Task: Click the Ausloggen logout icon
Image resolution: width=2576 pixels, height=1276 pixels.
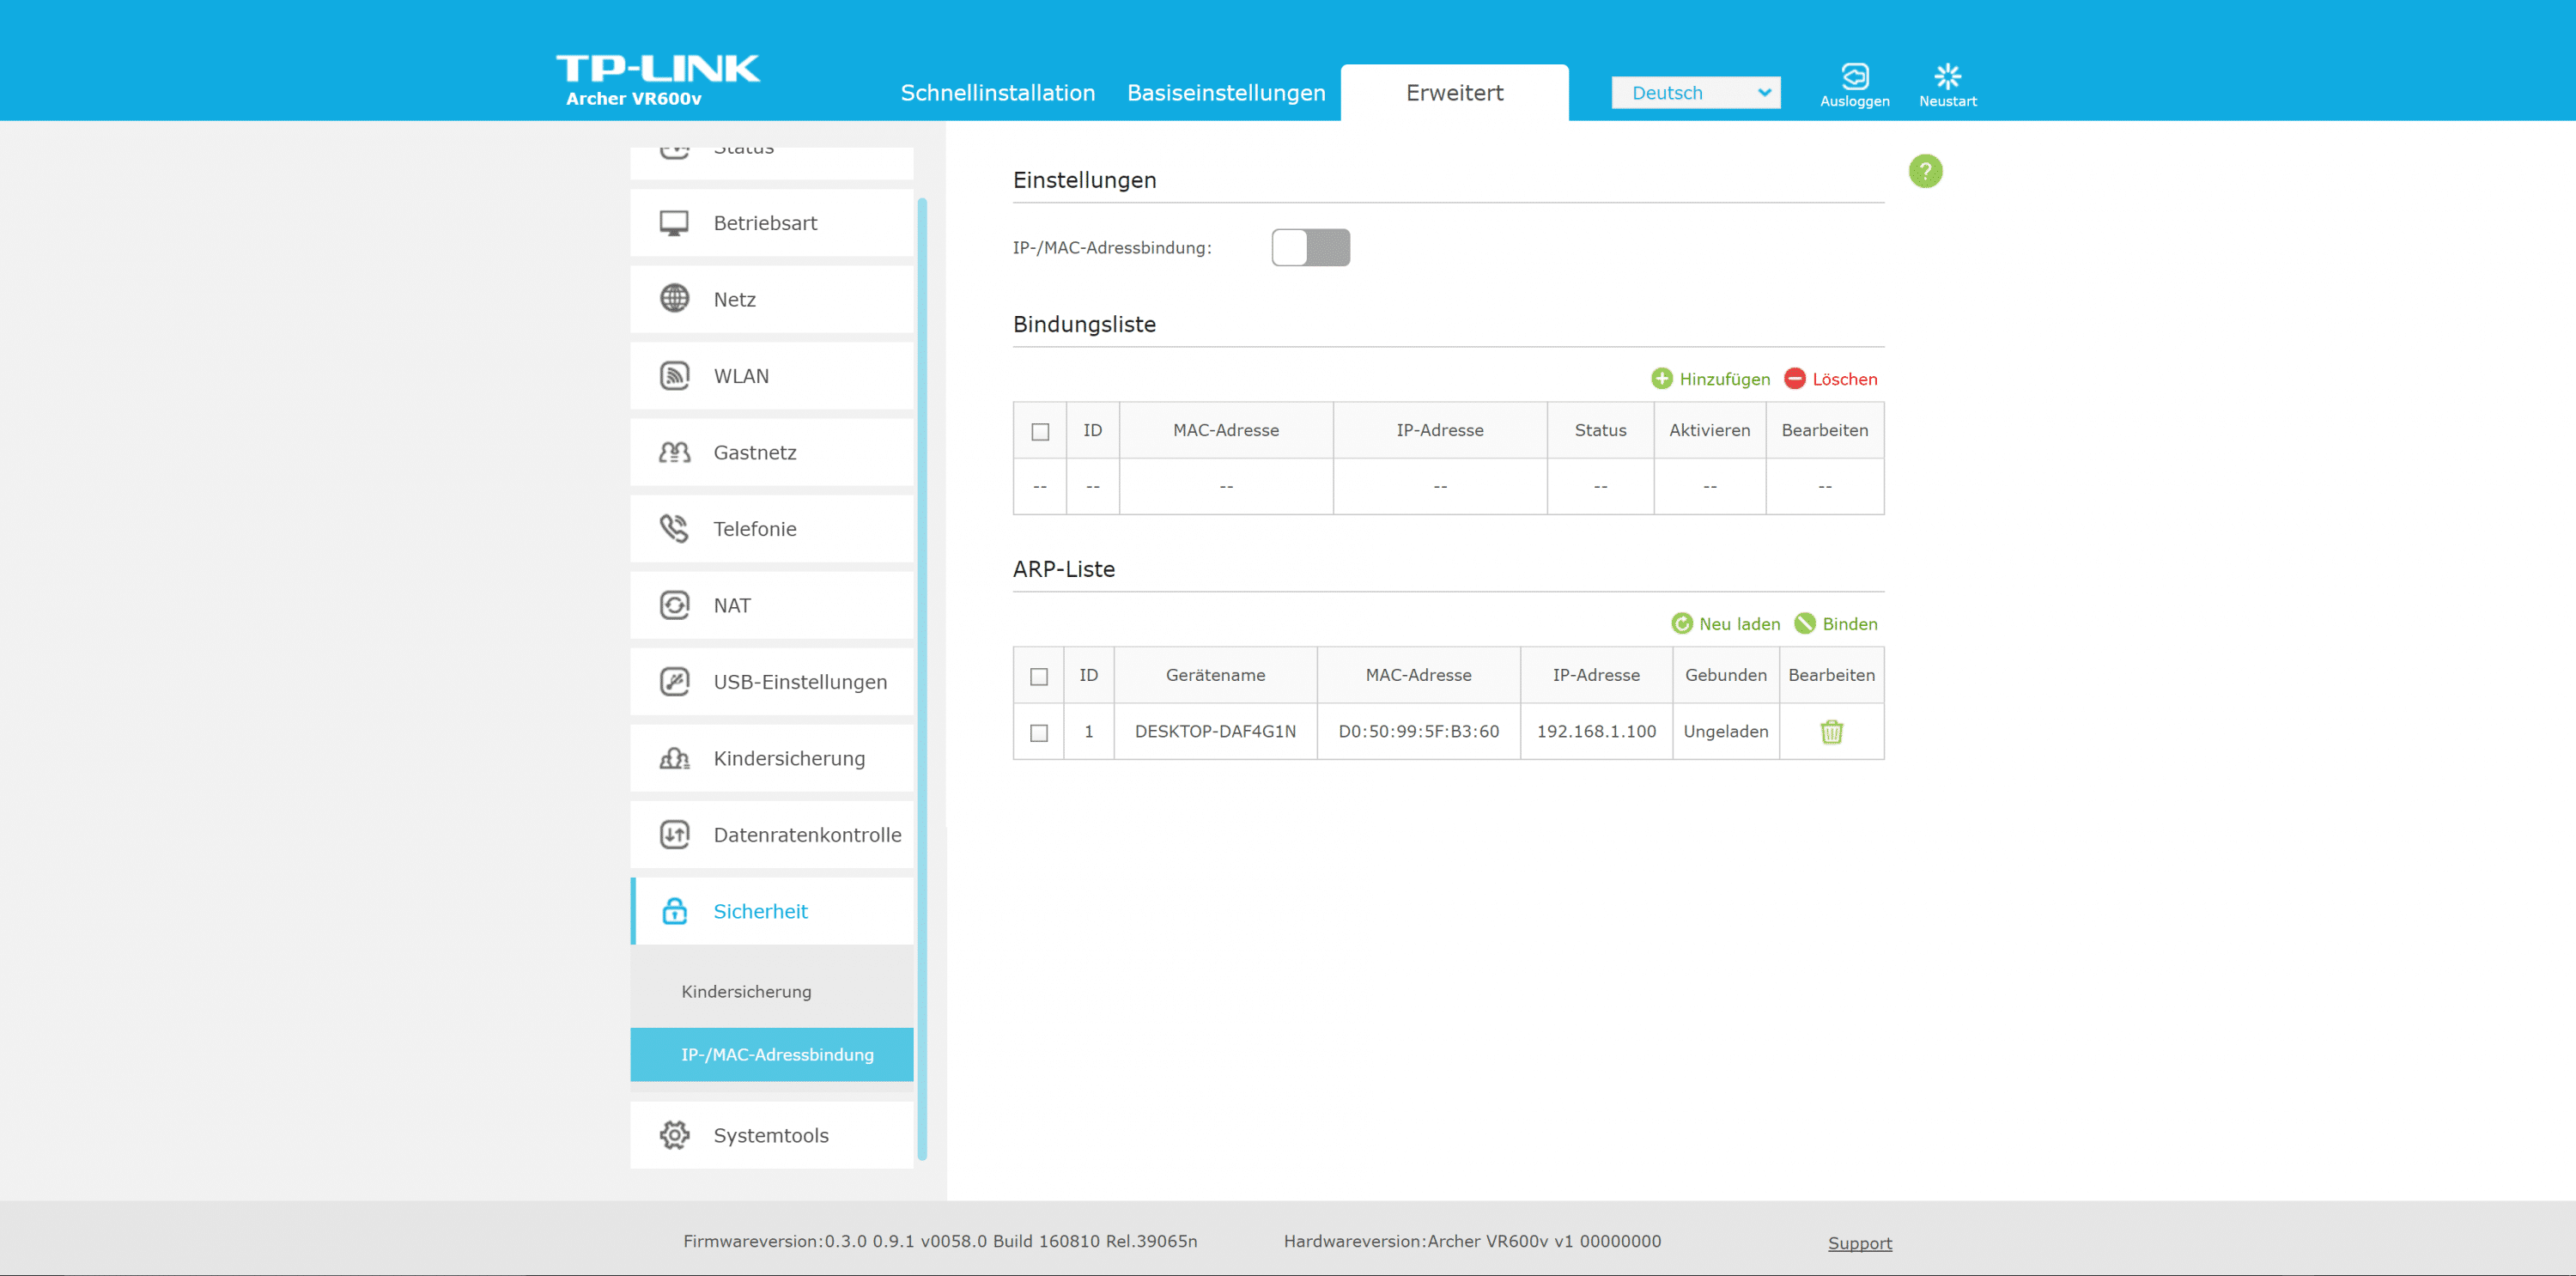Action: [1854, 77]
